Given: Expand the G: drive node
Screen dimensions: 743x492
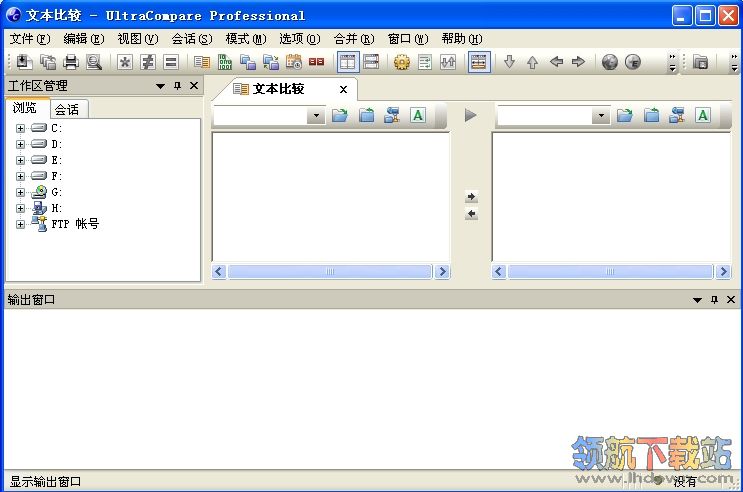Looking at the screenshot, I should click(20, 192).
